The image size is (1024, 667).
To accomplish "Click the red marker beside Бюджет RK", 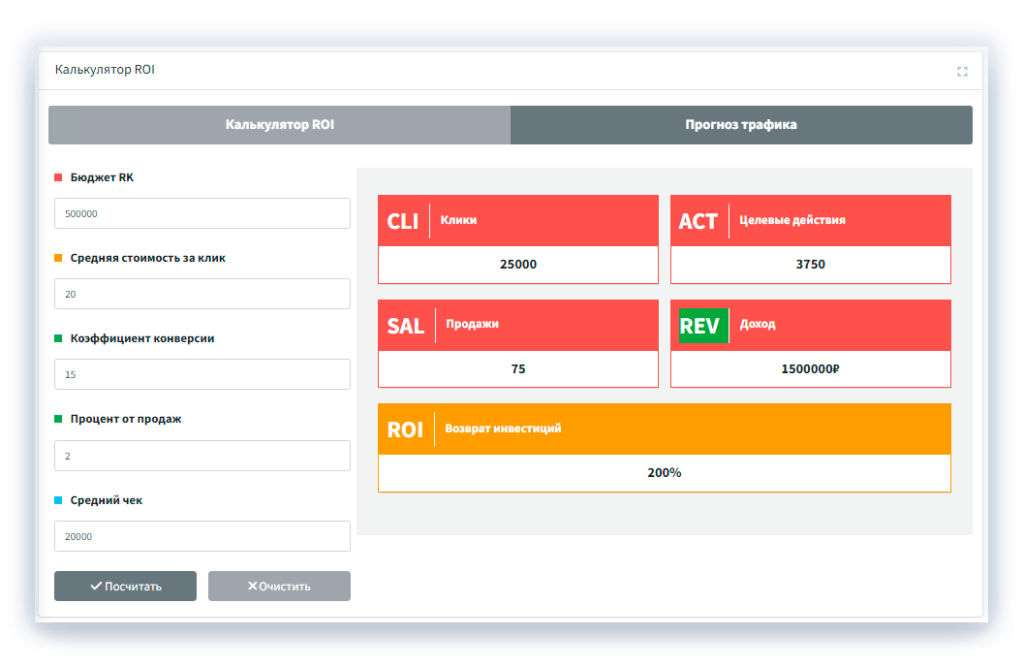I will [x=58, y=178].
